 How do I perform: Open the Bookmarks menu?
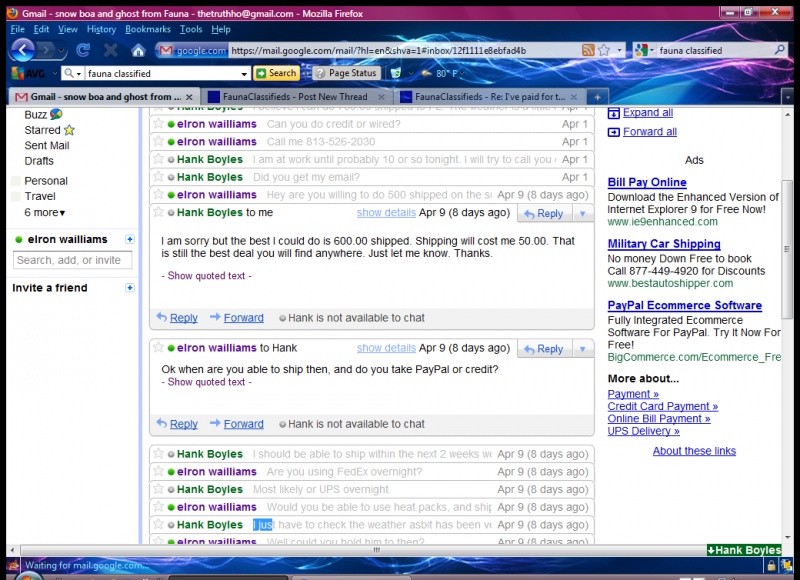click(x=147, y=29)
